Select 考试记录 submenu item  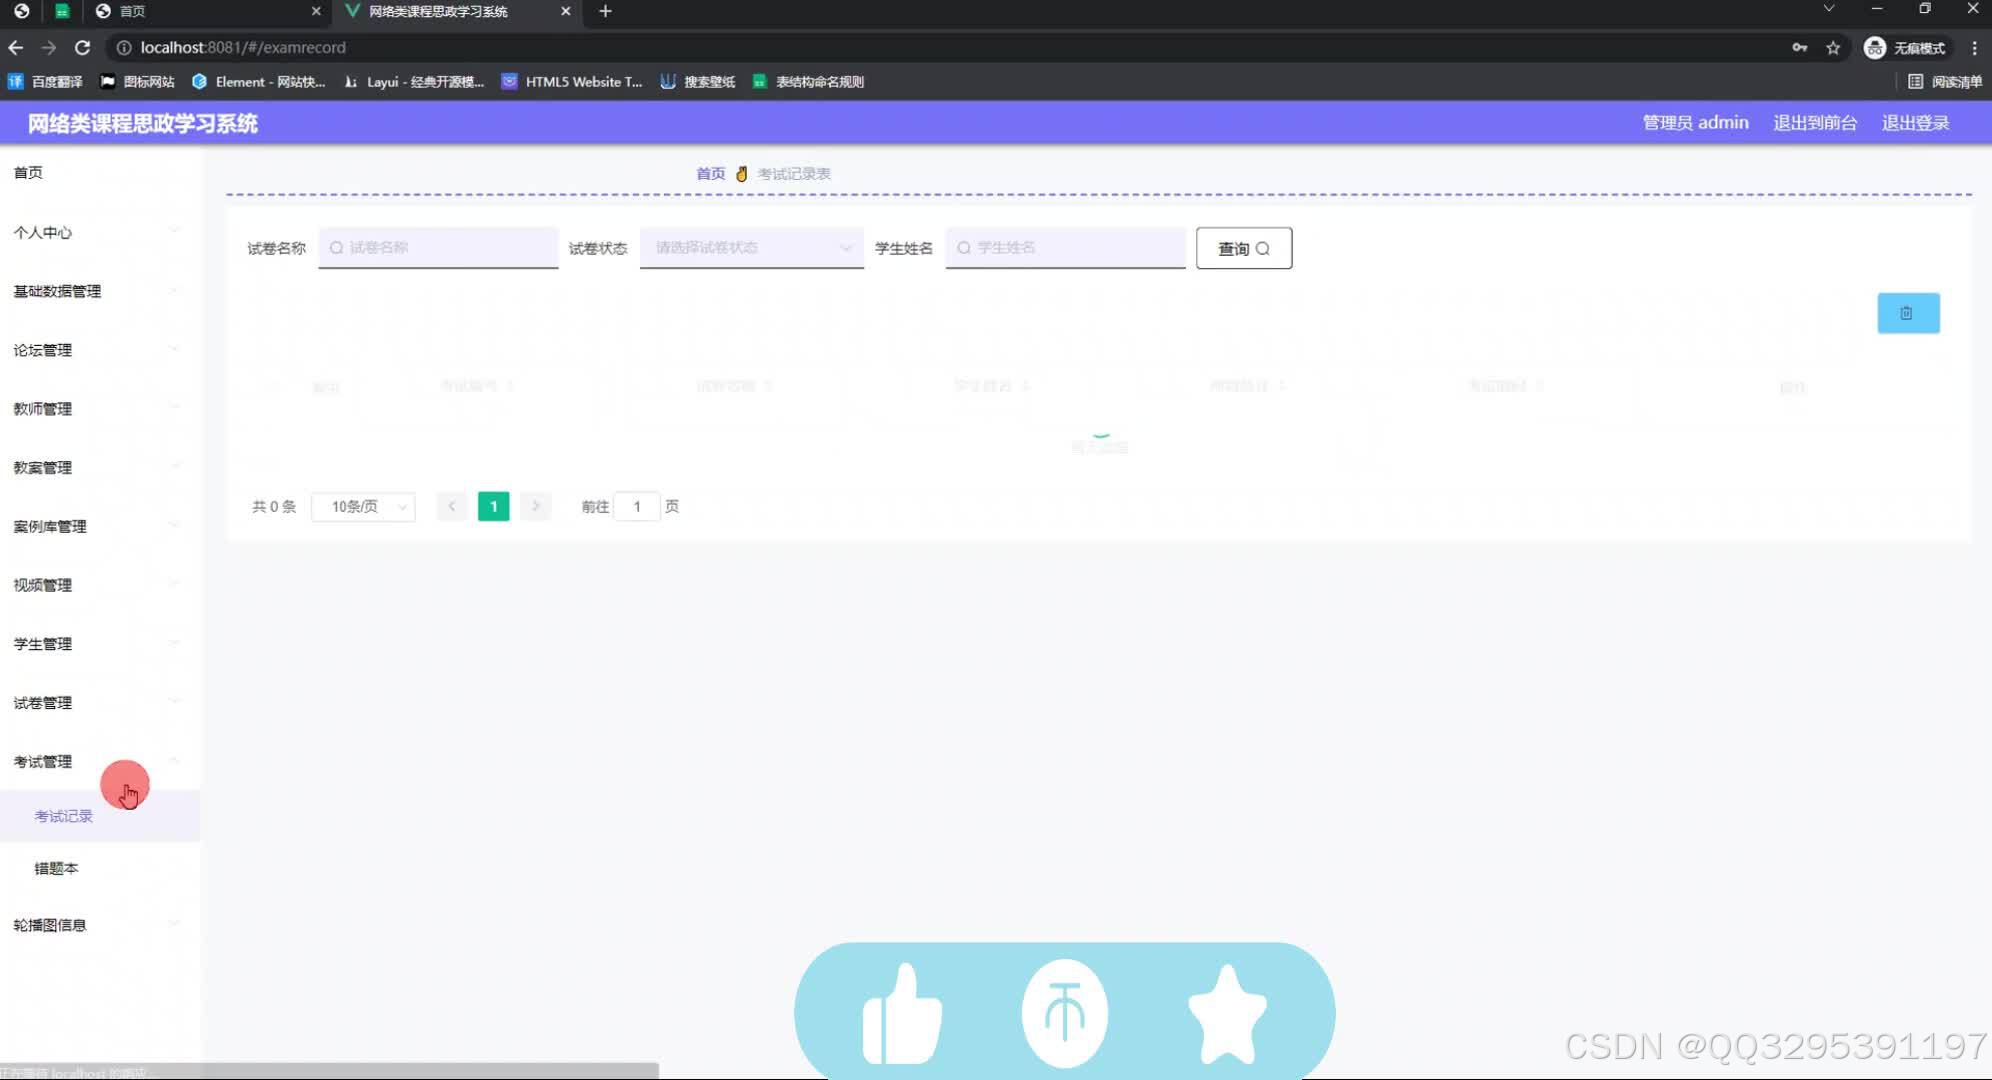(100, 816)
